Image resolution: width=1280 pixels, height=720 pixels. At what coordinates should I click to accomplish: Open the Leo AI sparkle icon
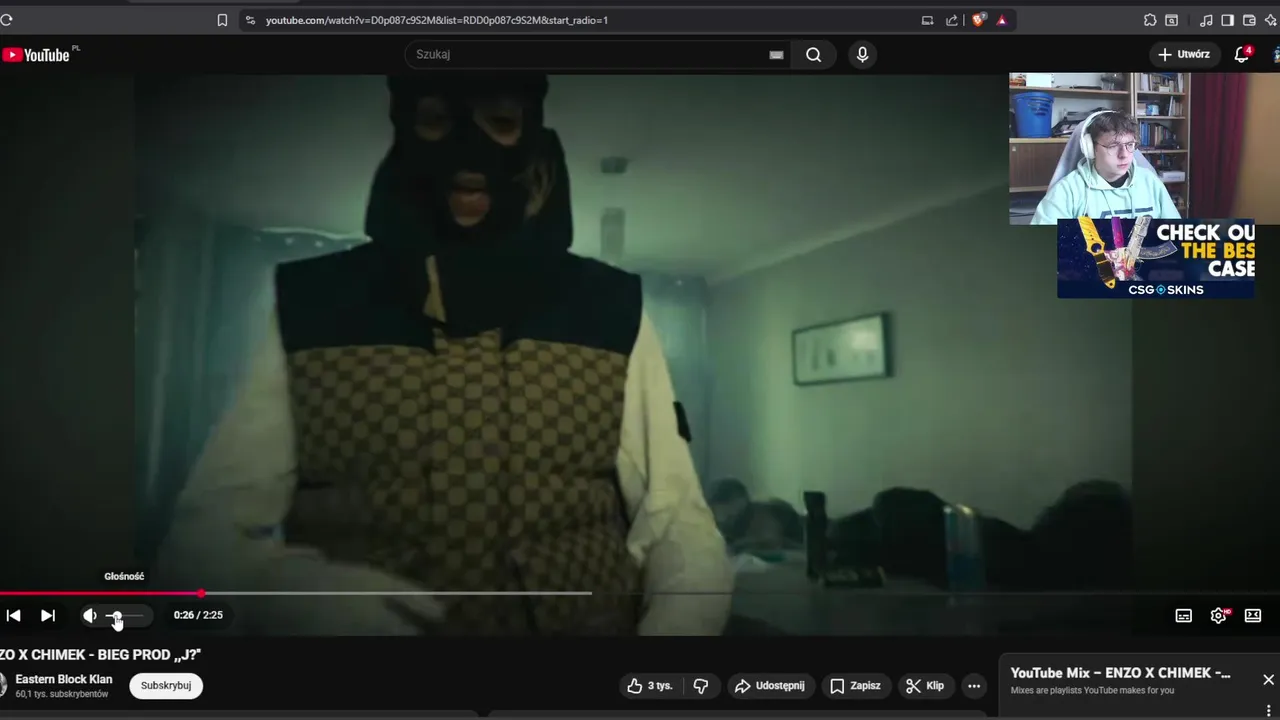(1270, 20)
